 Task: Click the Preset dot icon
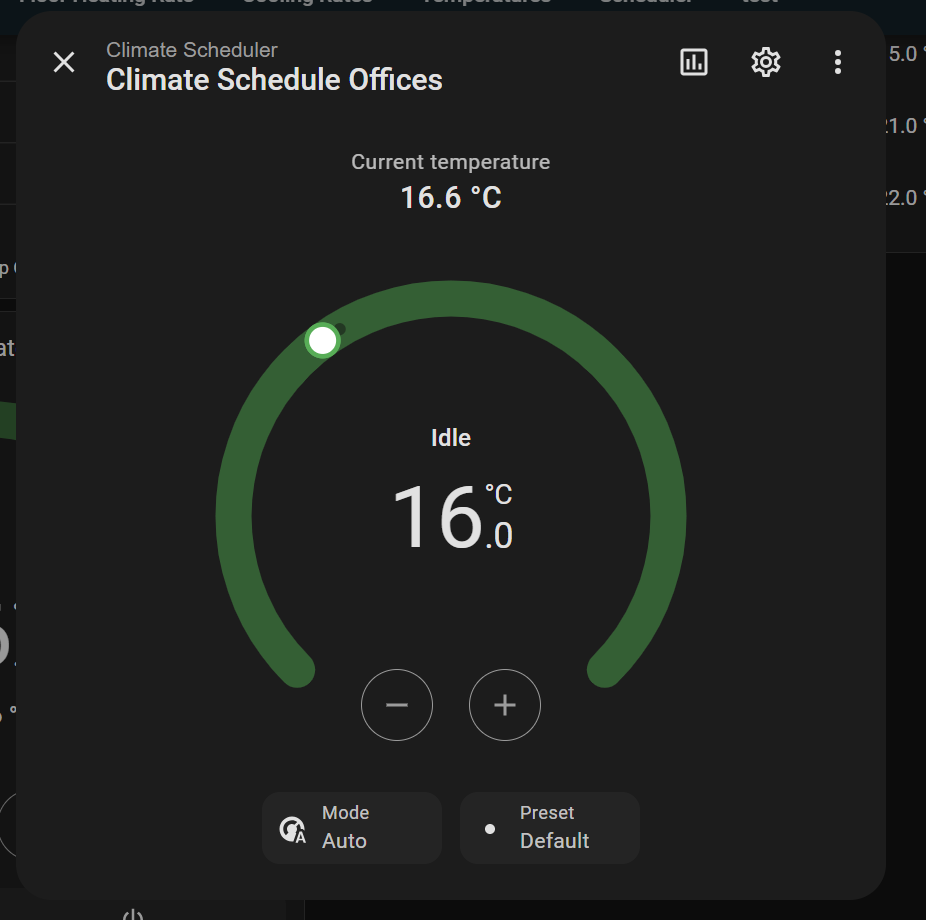tap(490, 829)
